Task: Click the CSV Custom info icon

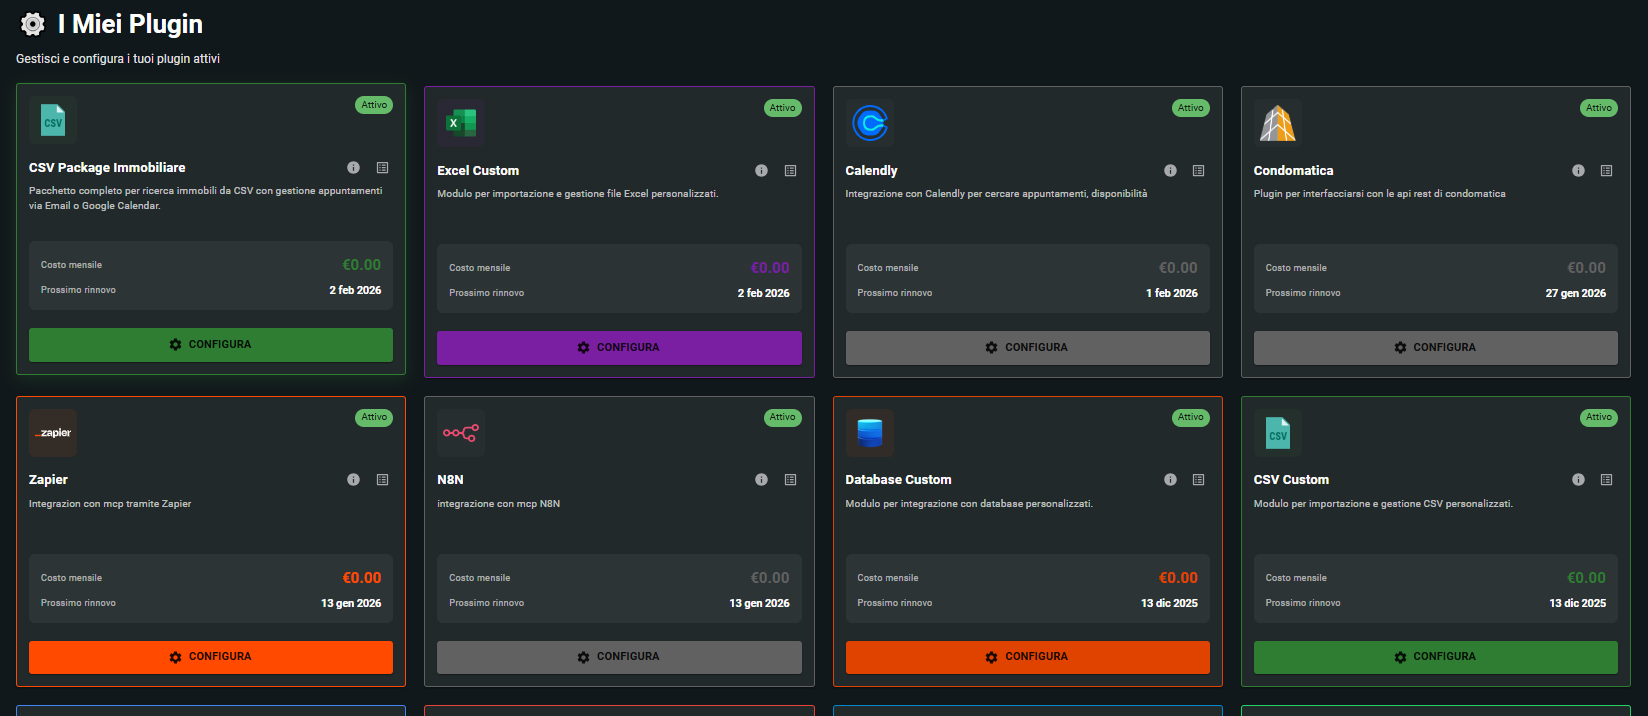Action: (x=1578, y=480)
